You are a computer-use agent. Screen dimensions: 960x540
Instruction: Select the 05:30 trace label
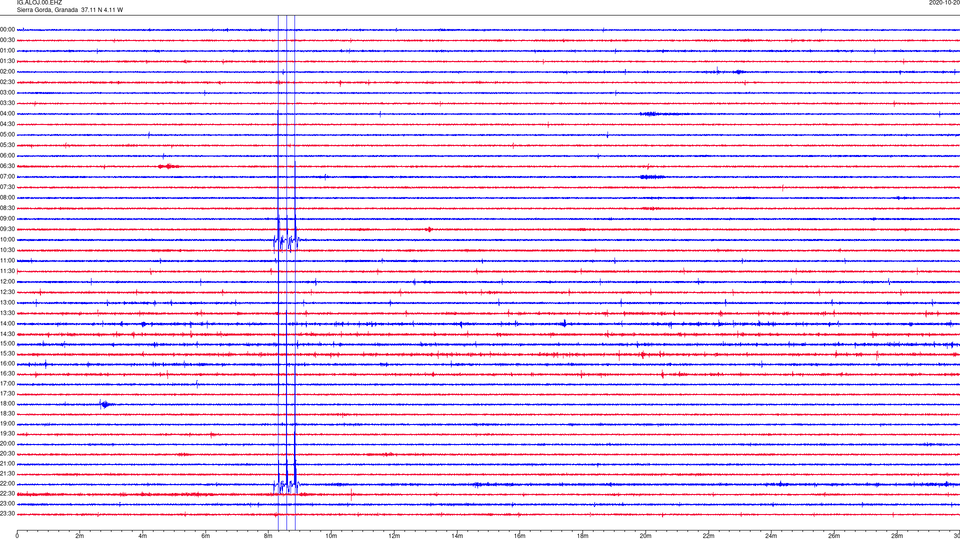pyautogui.click(x=7, y=145)
